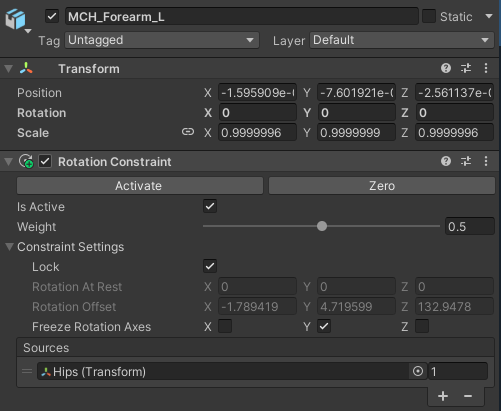This screenshot has height=411, width=501.
Task: Click the Weight label
Action: pyautogui.click(x=37, y=227)
